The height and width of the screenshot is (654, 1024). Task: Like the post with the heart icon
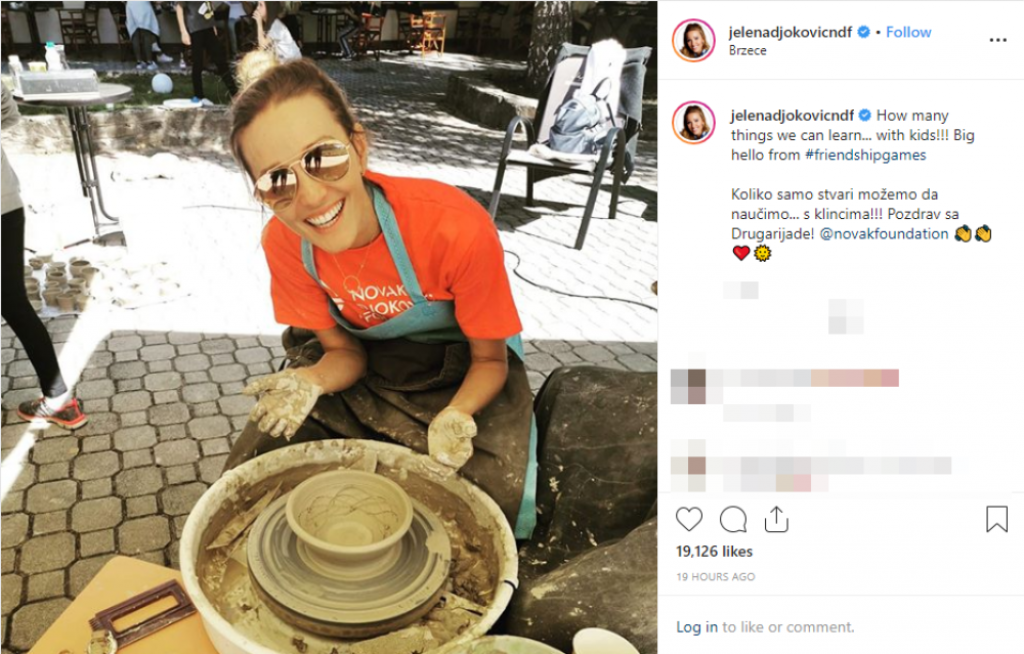click(688, 519)
